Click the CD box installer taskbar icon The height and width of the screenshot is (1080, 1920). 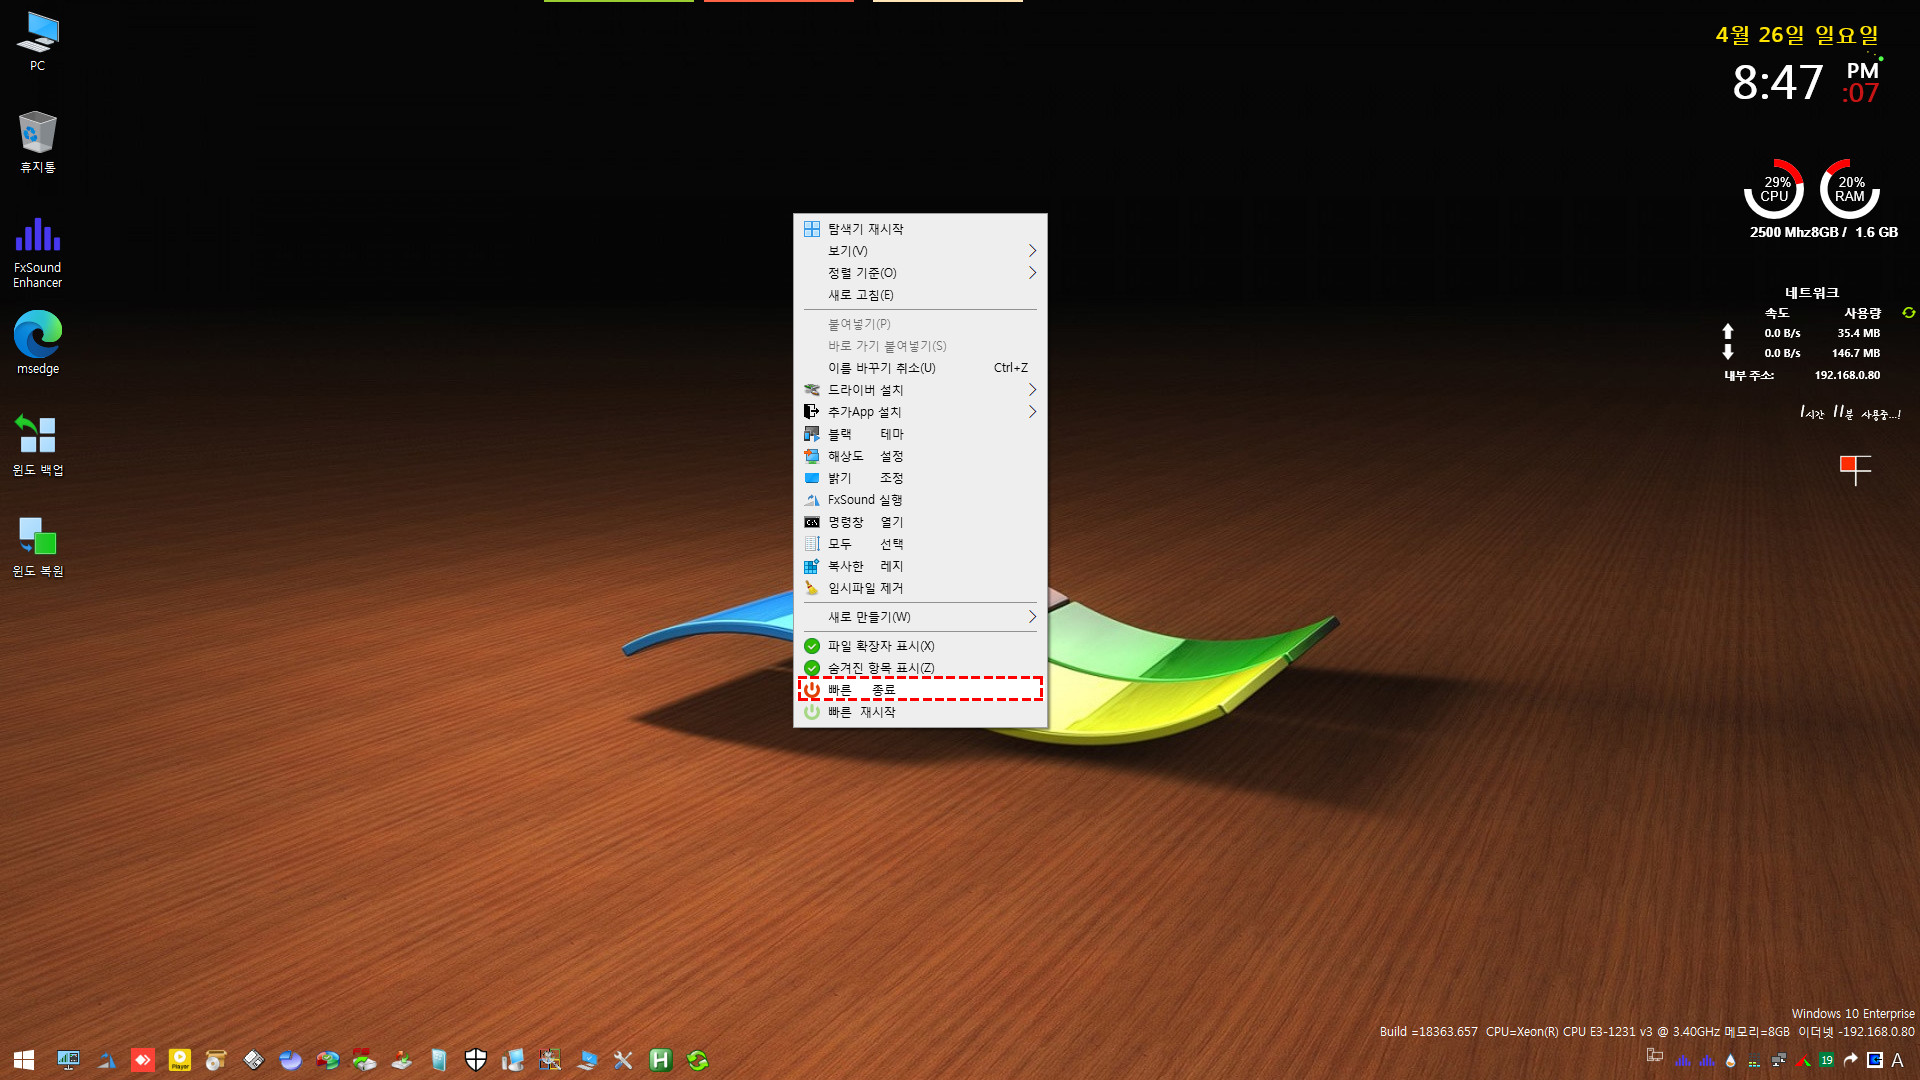217,1060
